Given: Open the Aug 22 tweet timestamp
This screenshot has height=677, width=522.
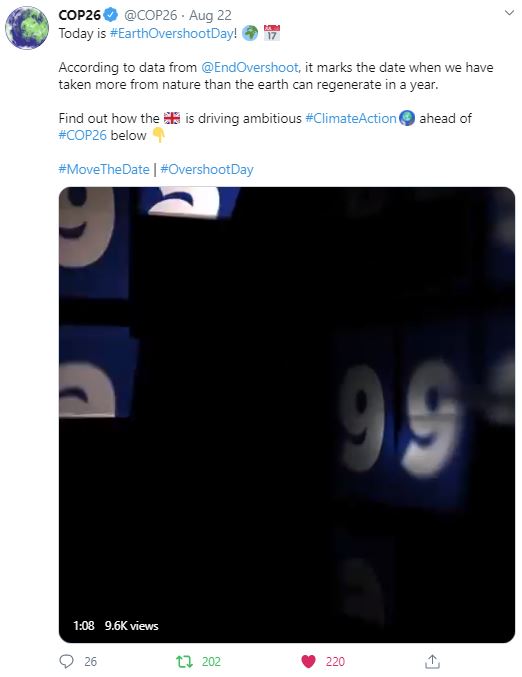Looking at the screenshot, I should pyautogui.click(x=210, y=16).
